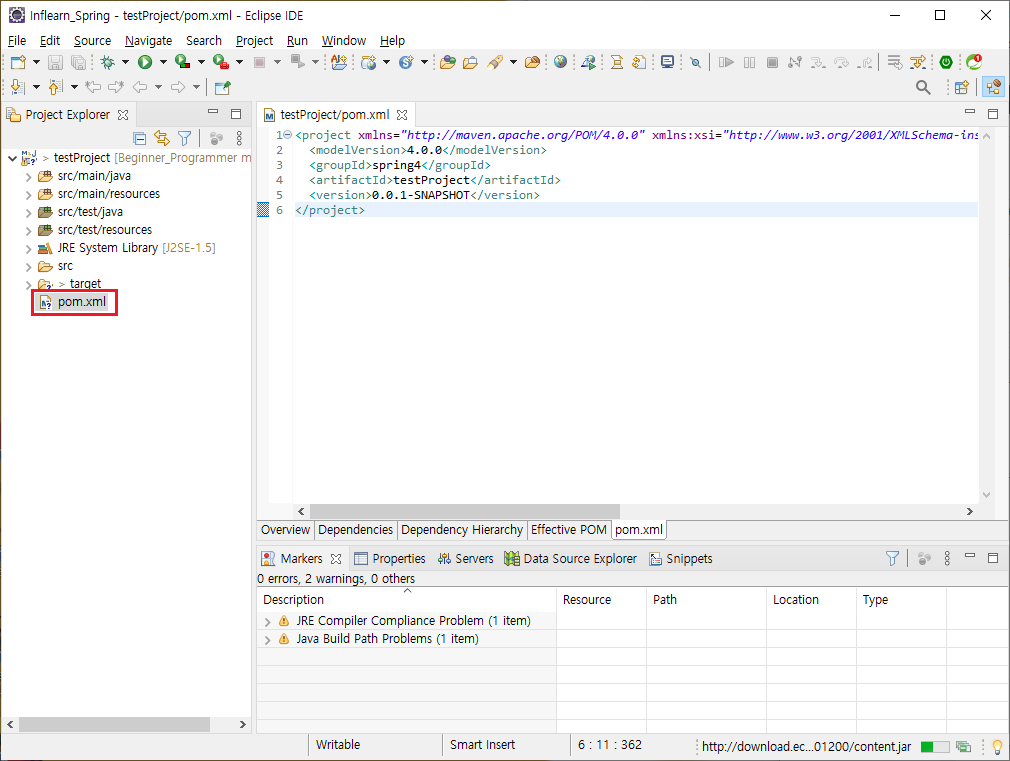The image size is (1010, 761).
Task: Open the Data Source Explorer tab
Action: click(570, 559)
